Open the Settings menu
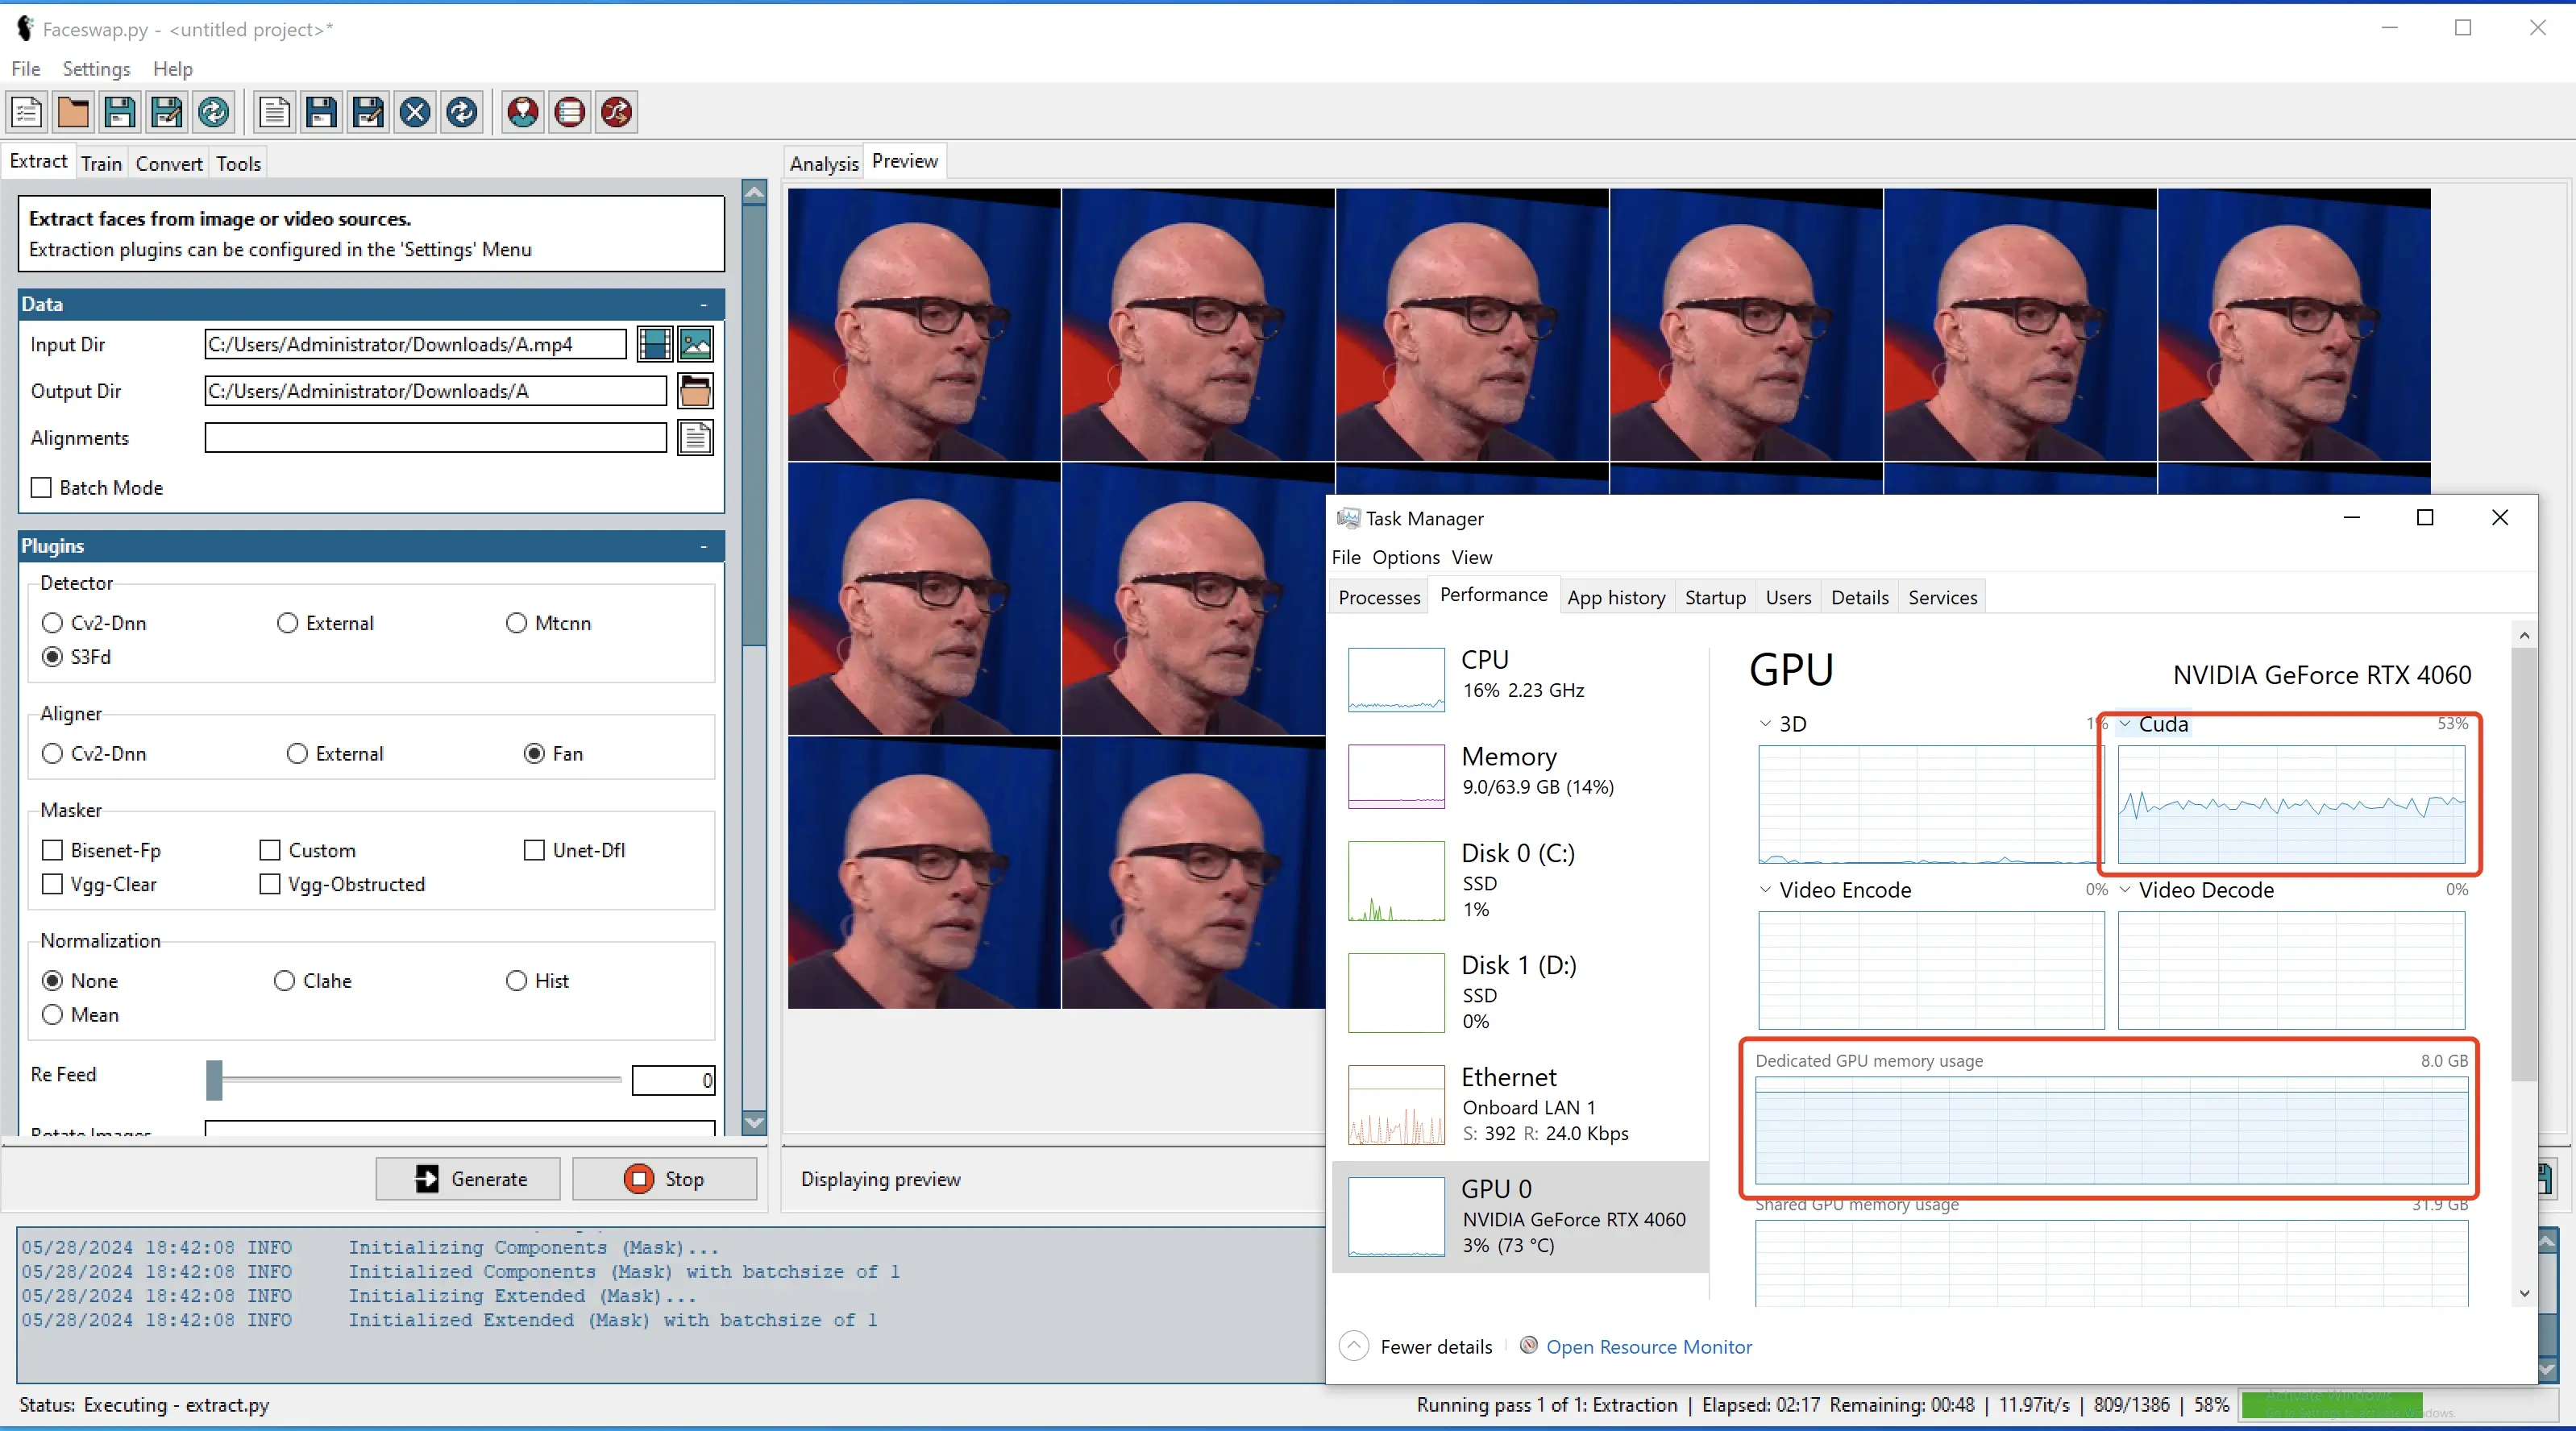The width and height of the screenshot is (2576, 1431). coord(96,68)
